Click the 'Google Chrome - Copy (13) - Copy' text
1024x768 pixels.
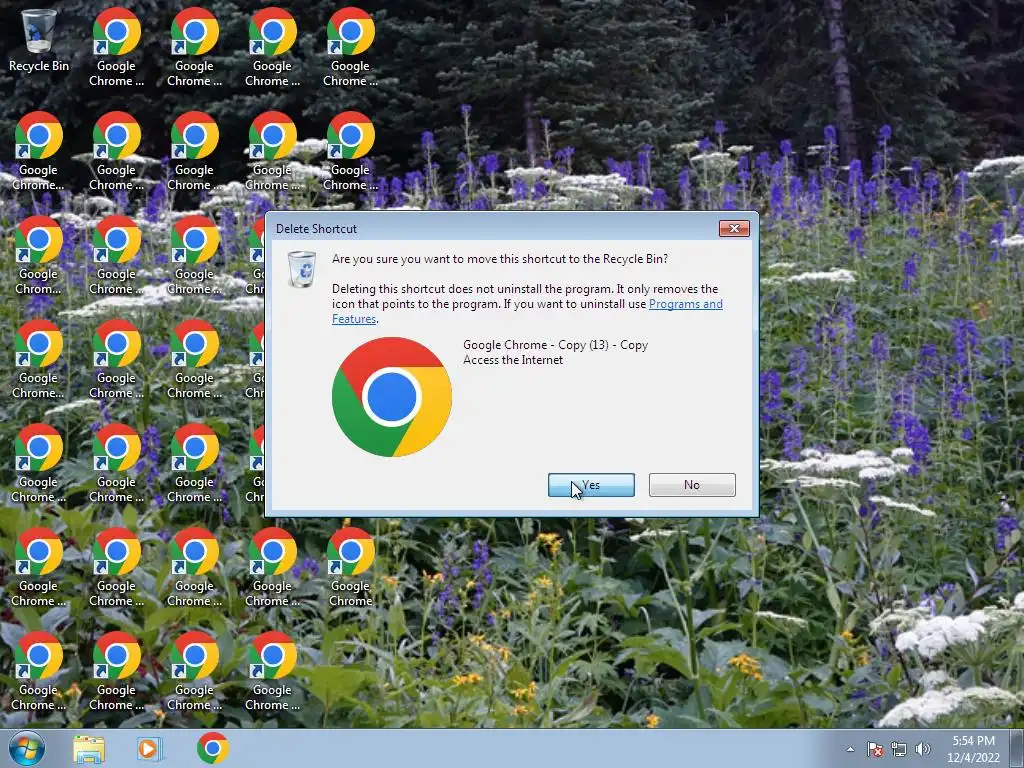[x=555, y=345]
